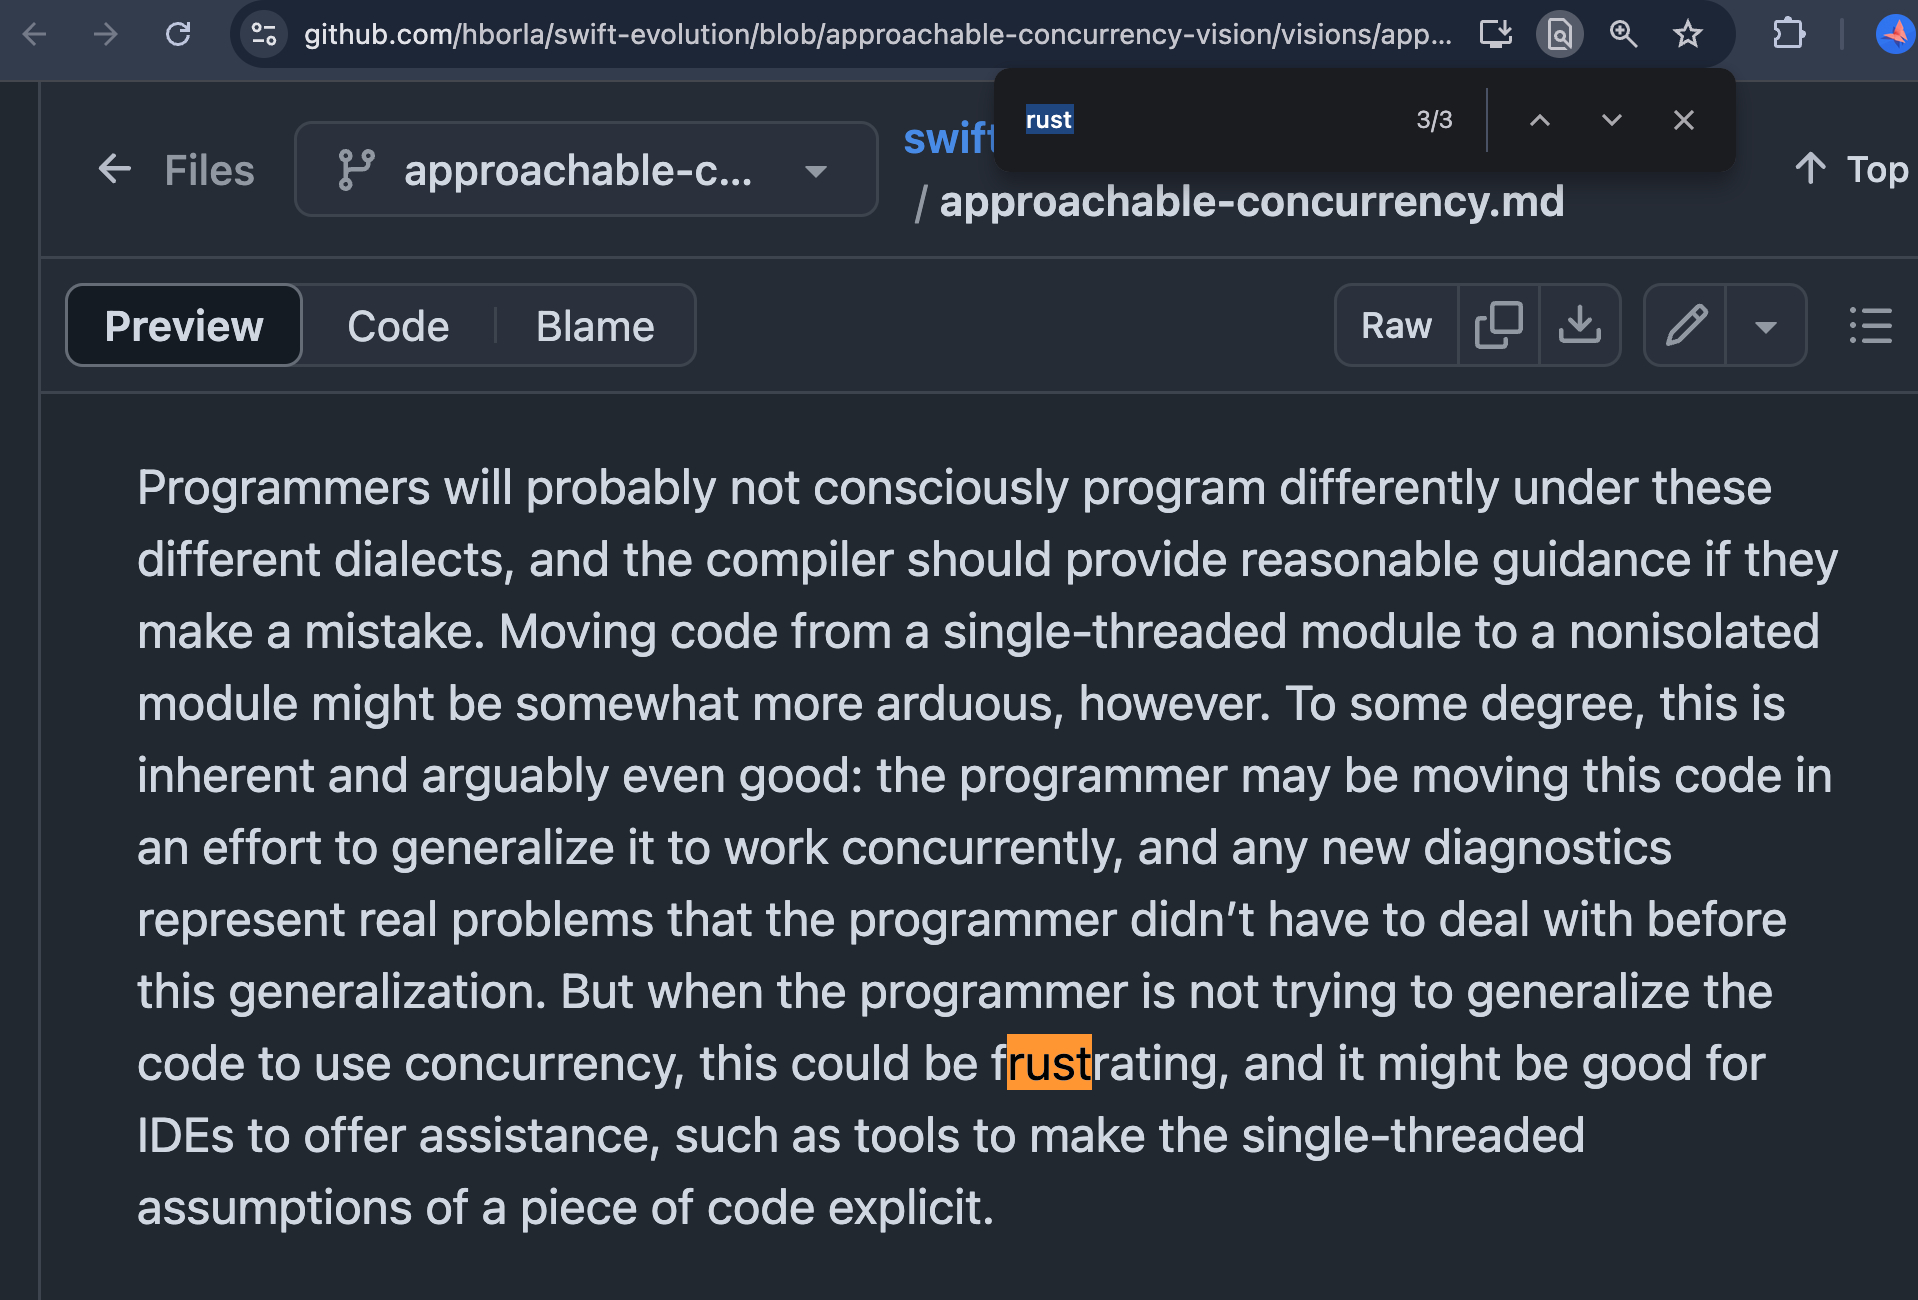Jump to next find match
Screen dimensions: 1918x1300
tap(1611, 120)
